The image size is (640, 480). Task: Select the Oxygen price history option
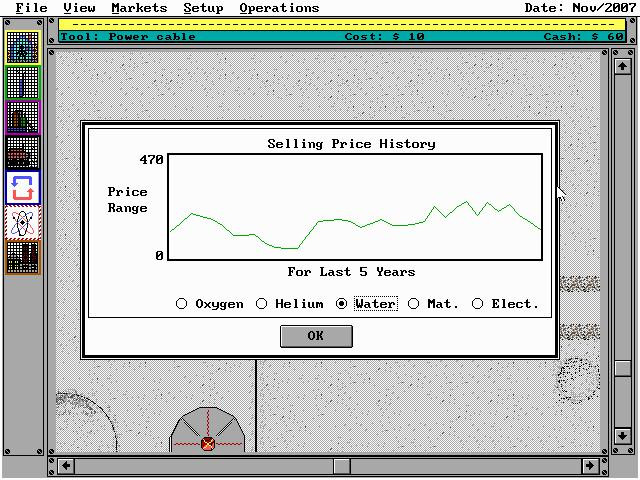click(x=182, y=304)
